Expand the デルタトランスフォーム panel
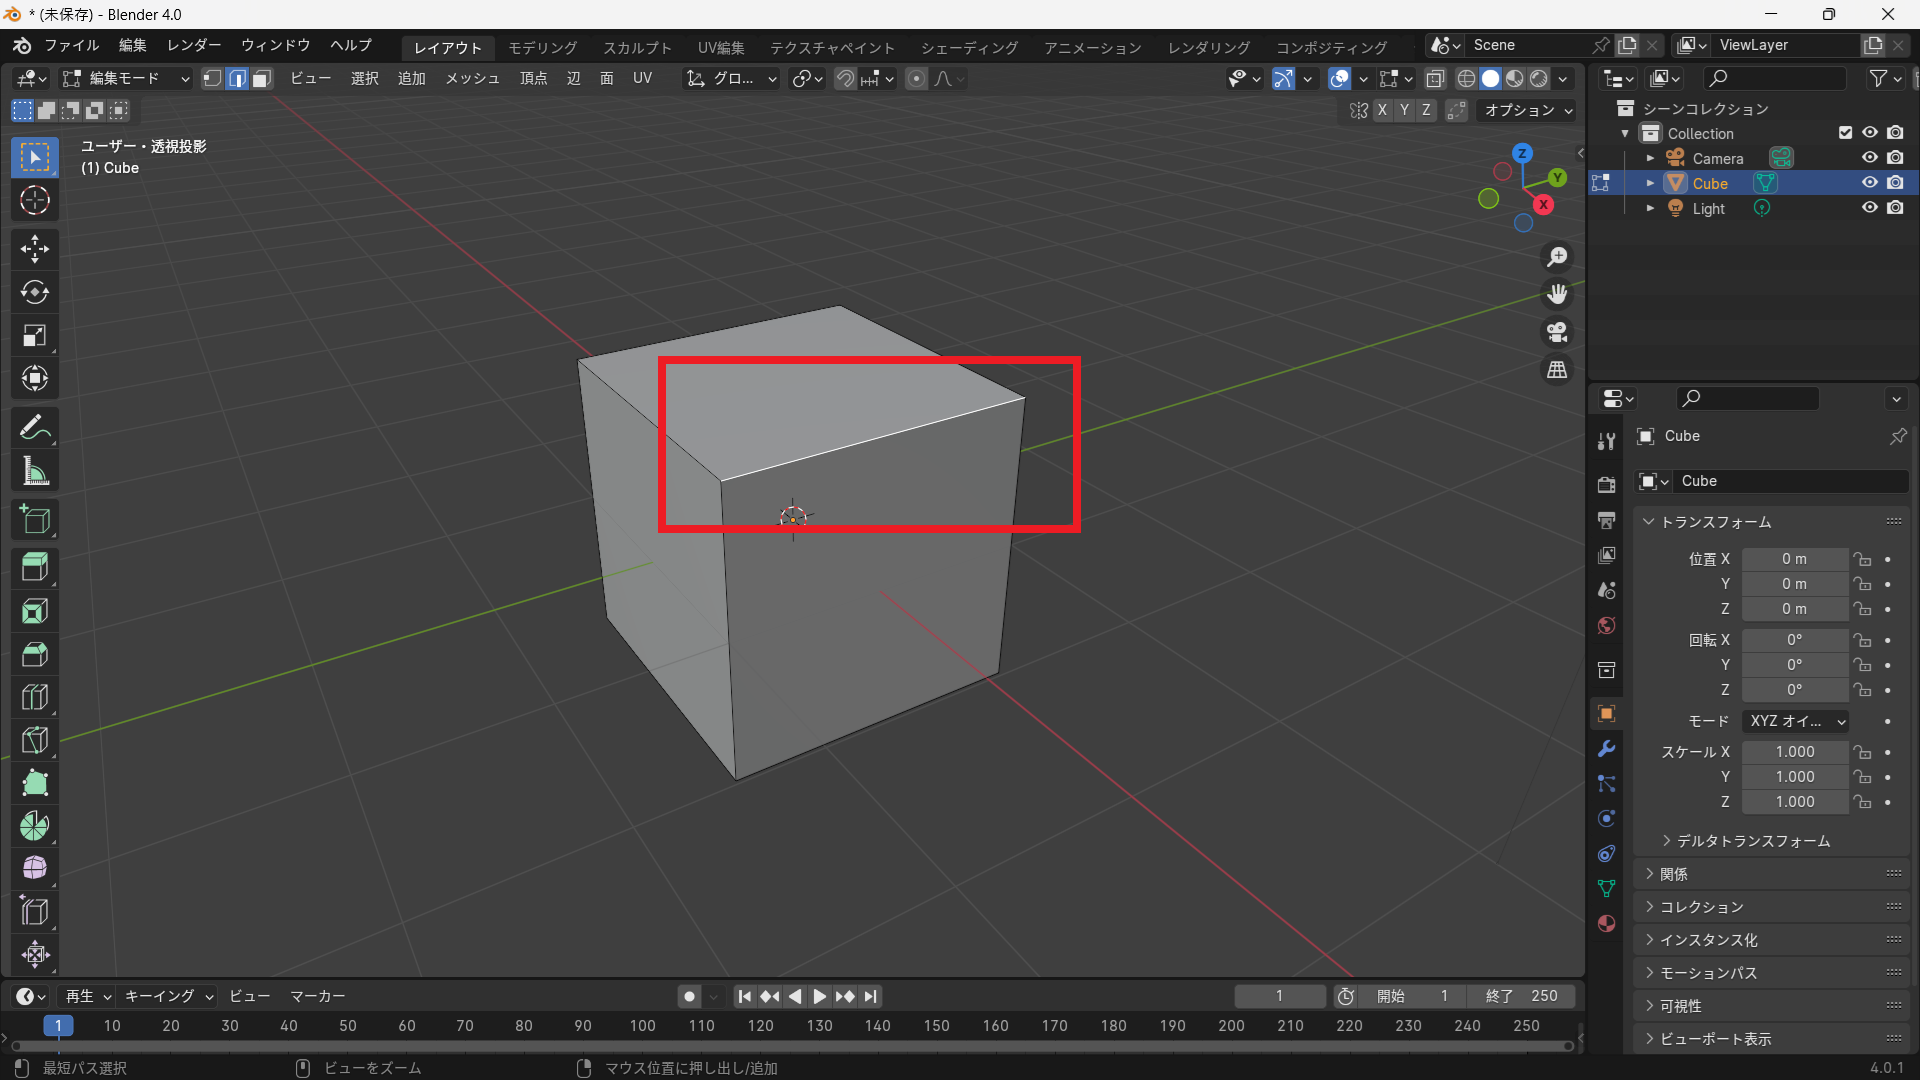 click(x=1752, y=841)
